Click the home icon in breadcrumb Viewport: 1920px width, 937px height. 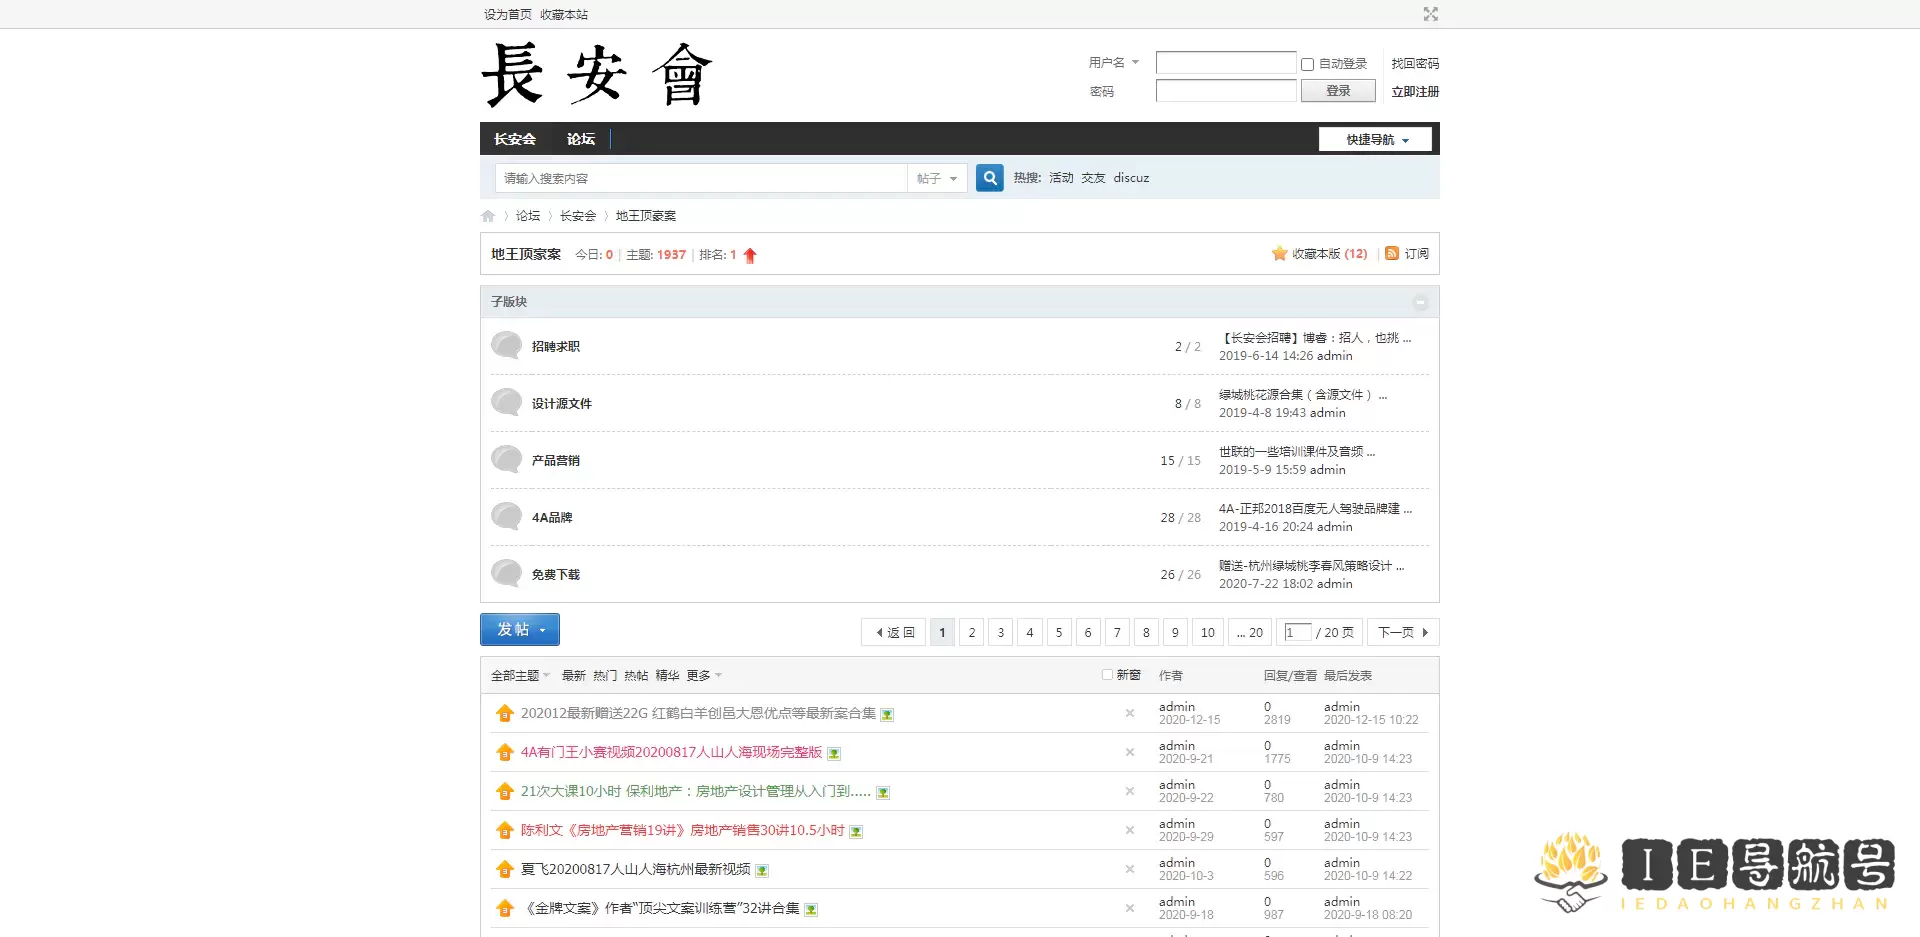tap(488, 216)
